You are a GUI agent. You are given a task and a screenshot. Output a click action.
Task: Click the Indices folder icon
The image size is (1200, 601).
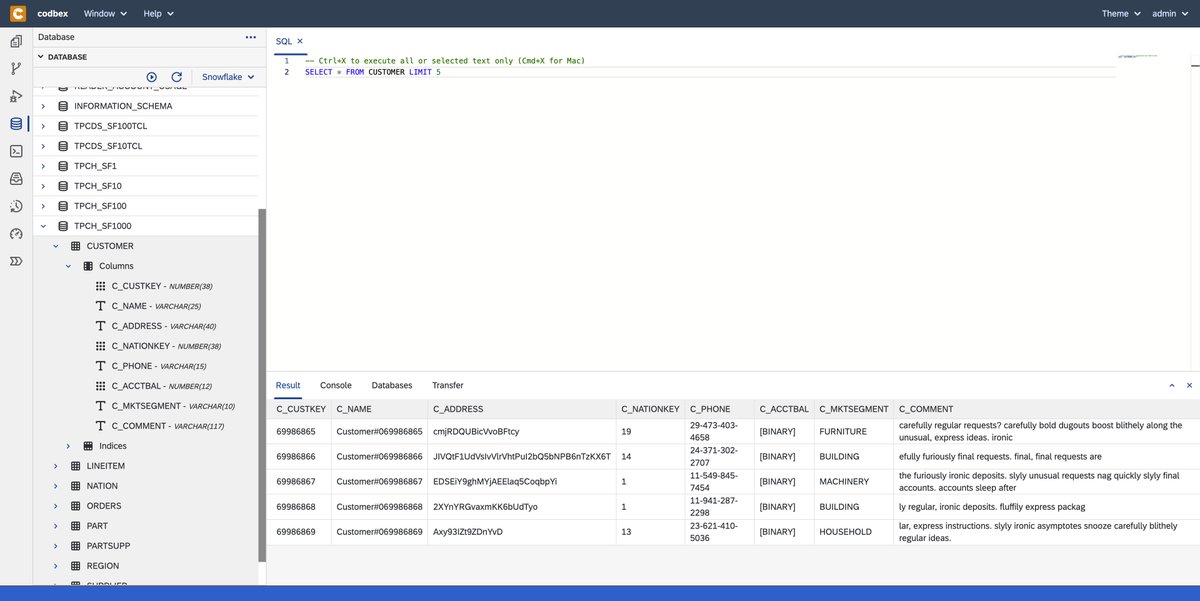coord(88,446)
